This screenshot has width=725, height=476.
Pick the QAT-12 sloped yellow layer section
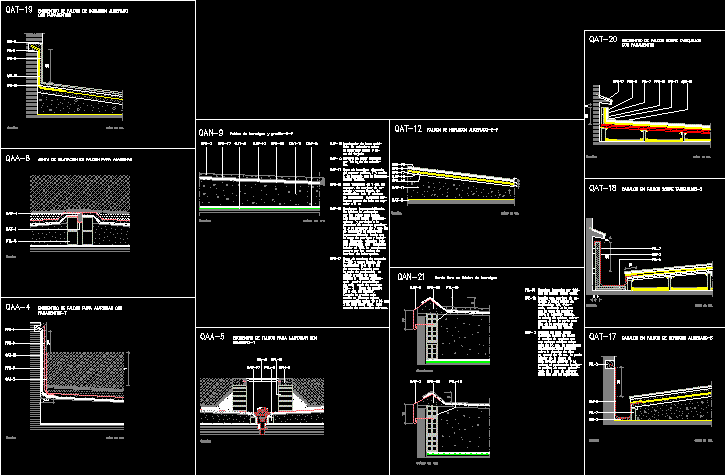pyautogui.click(x=456, y=183)
